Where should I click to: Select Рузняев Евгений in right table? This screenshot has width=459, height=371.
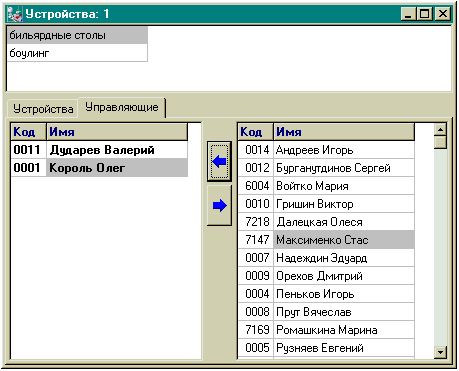click(344, 348)
